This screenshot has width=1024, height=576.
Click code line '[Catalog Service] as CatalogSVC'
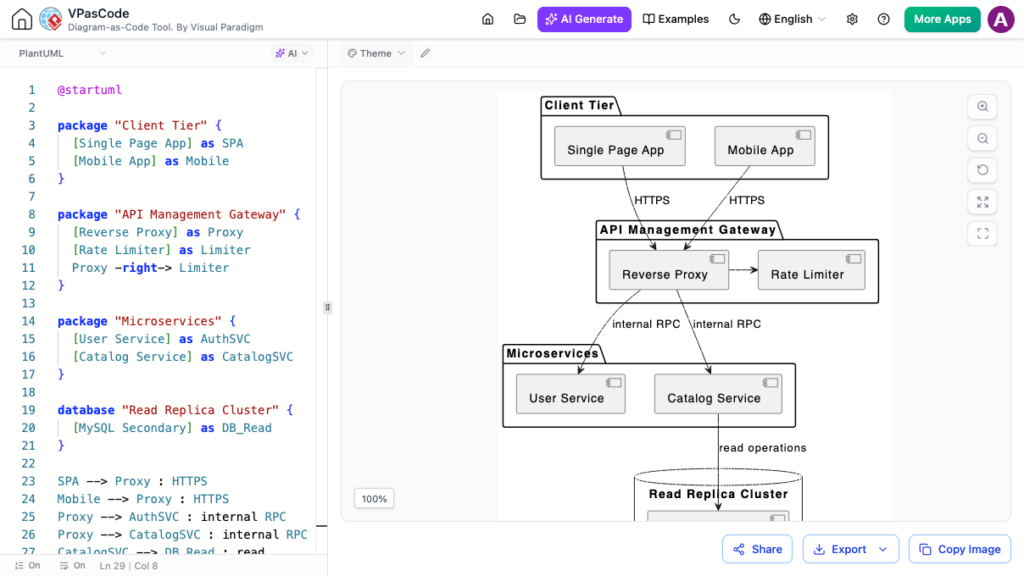183,357
